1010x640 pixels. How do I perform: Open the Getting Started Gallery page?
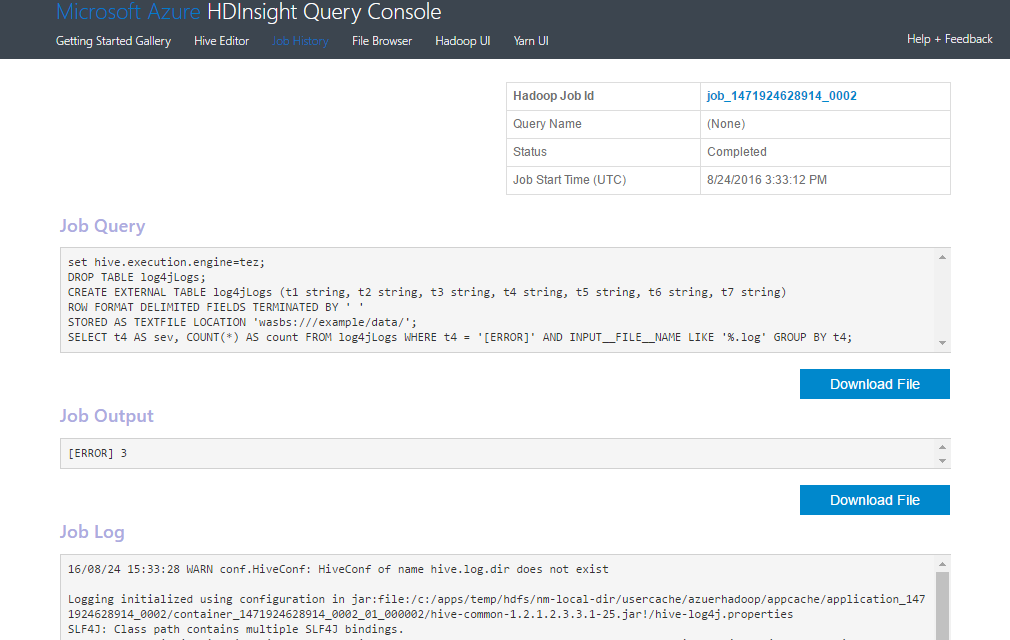tap(113, 41)
